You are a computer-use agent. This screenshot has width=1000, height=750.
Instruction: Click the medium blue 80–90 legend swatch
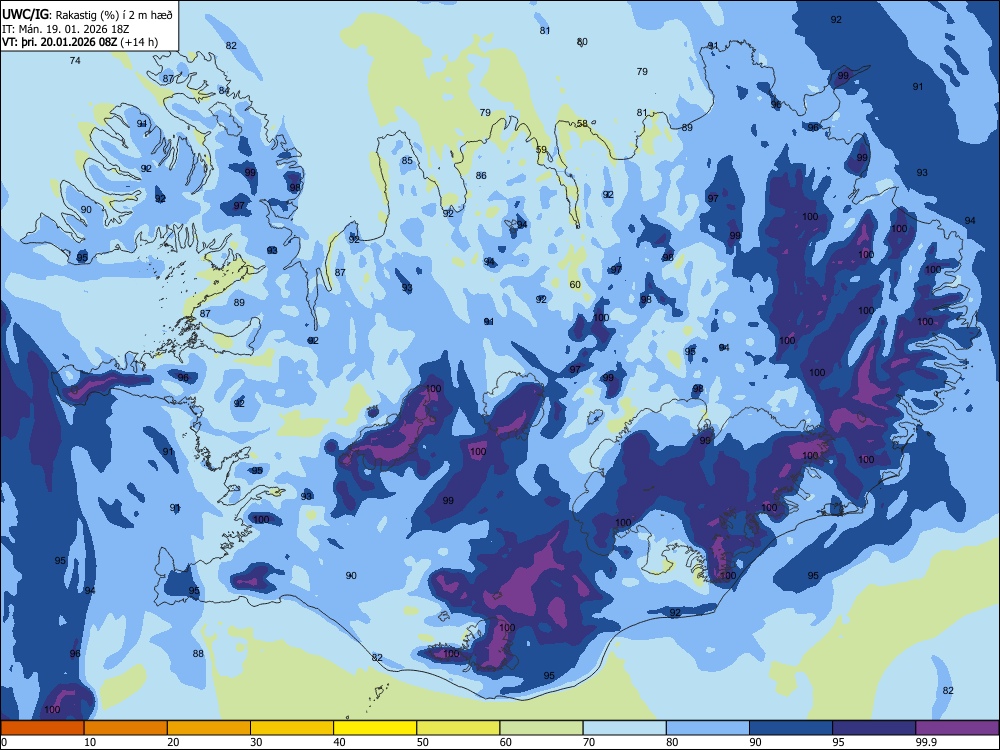coord(708,728)
